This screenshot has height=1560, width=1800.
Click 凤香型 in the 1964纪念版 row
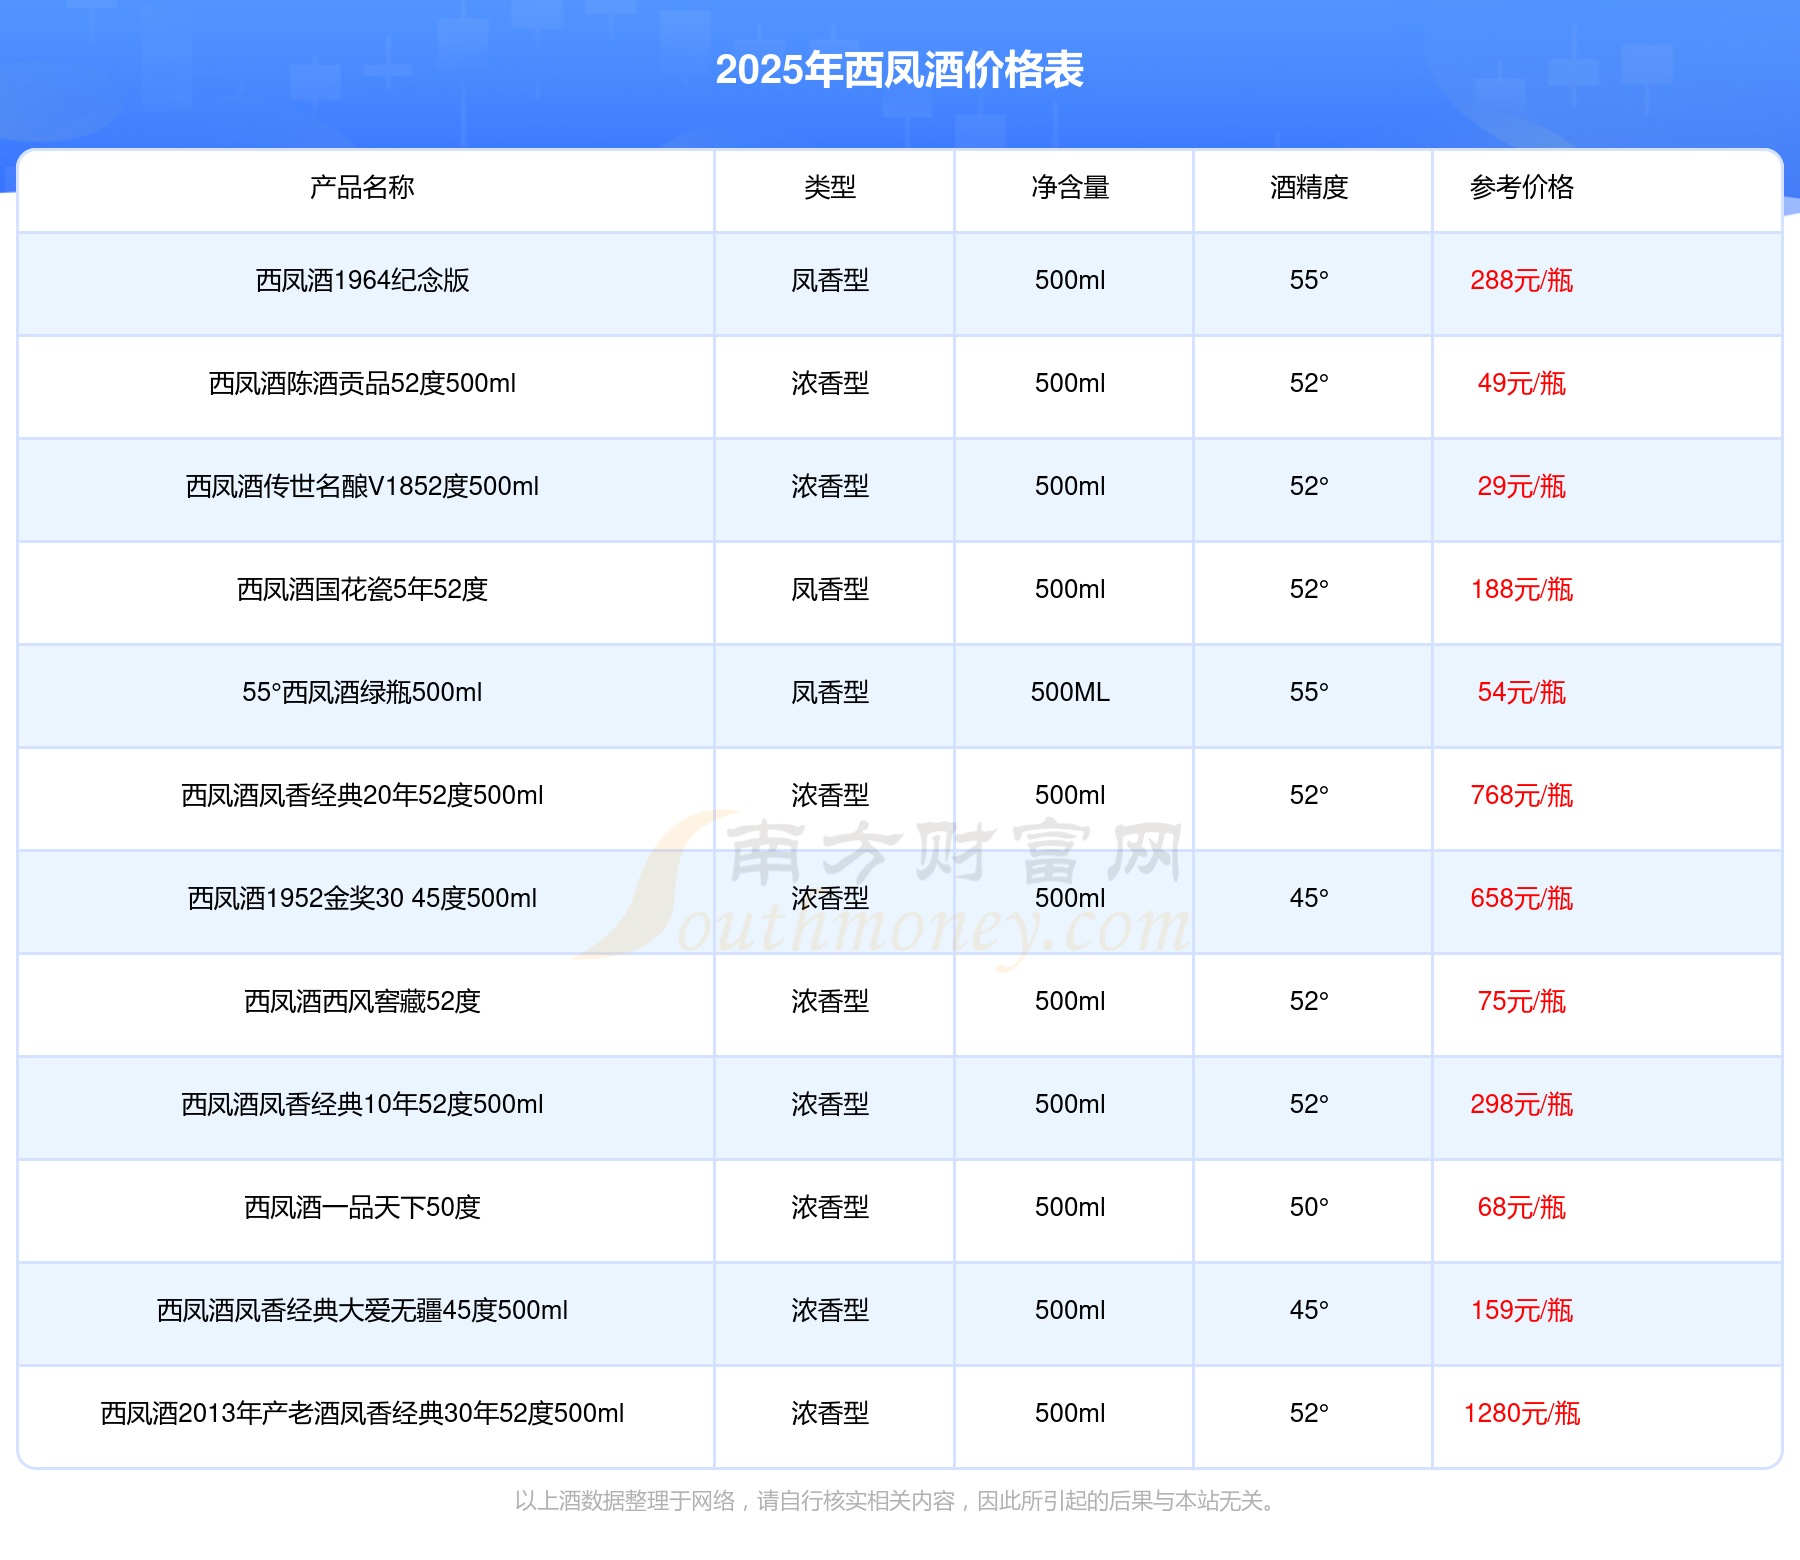click(x=830, y=280)
